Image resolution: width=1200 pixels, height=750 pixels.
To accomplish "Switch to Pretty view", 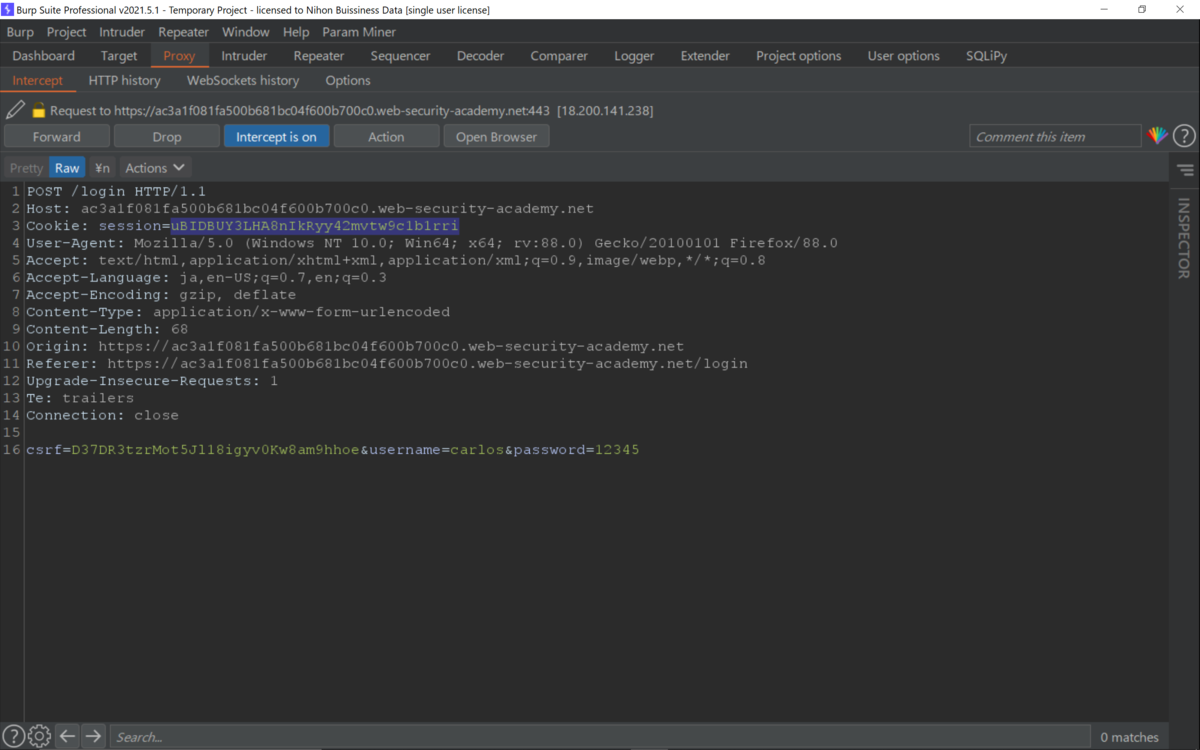I will 26,168.
